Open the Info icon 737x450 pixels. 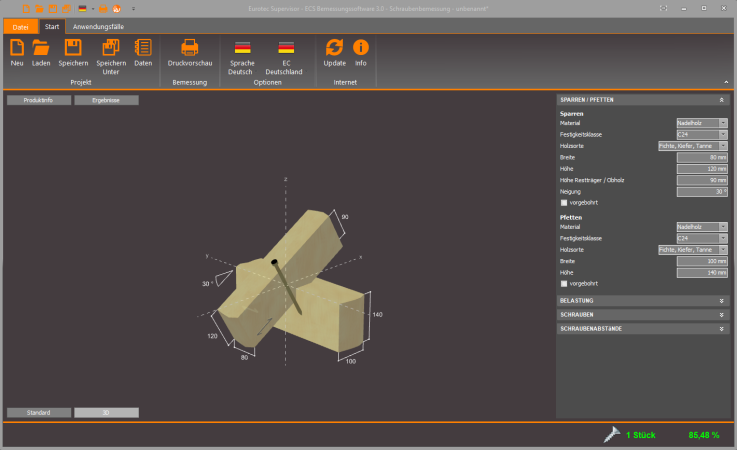pyautogui.click(x=361, y=48)
